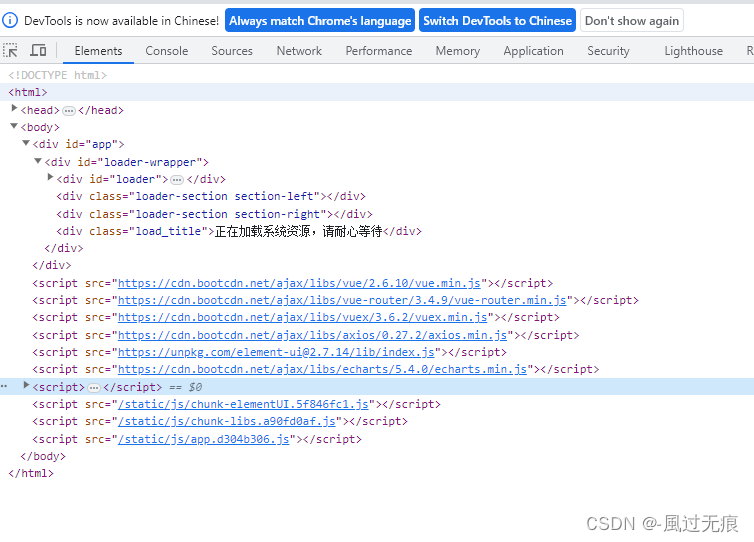Select the loader-section section-left div
This screenshot has height=542, width=754.
pos(211,196)
